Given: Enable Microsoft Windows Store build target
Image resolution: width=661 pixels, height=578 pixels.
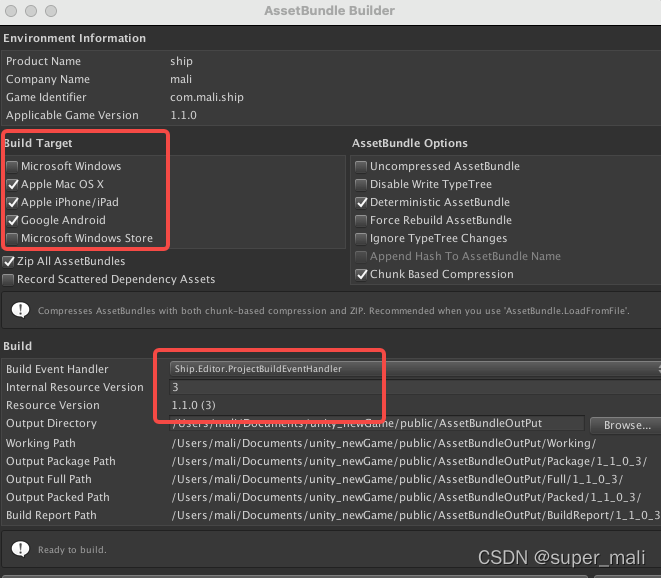Looking at the screenshot, I should click(x=12, y=239).
